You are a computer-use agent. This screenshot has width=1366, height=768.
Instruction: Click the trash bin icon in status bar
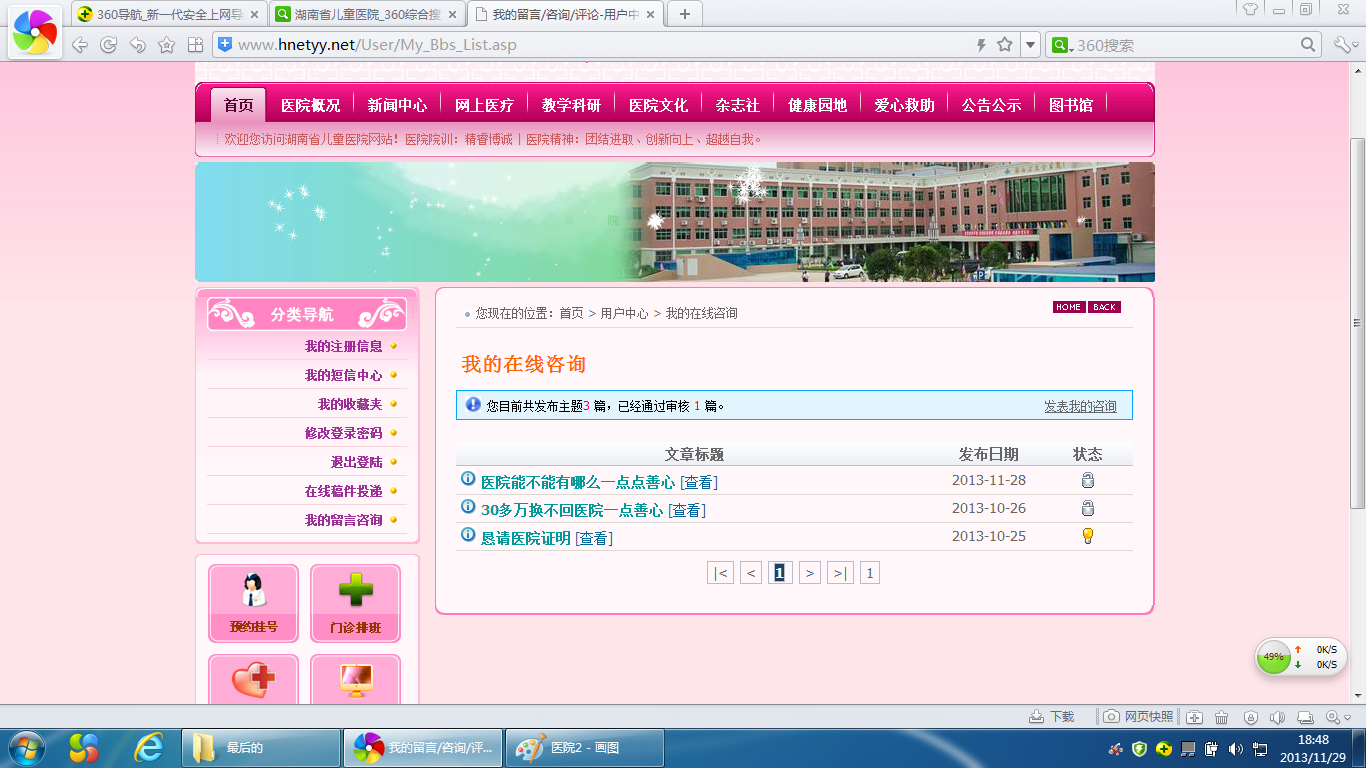pyautogui.click(x=1221, y=717)
